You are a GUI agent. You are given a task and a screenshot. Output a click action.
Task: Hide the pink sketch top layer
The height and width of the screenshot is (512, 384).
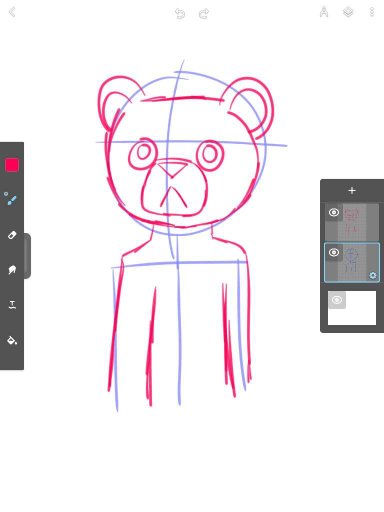pyautogui.click(x=334, y=212)
